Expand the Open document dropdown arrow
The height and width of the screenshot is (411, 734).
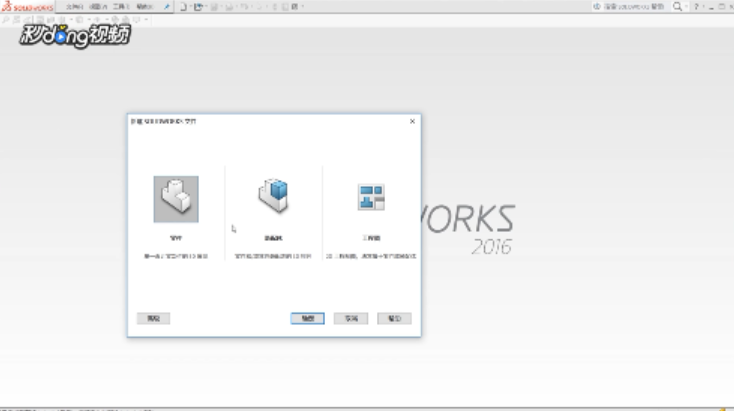pyautogui.click(x=206, y=7)
